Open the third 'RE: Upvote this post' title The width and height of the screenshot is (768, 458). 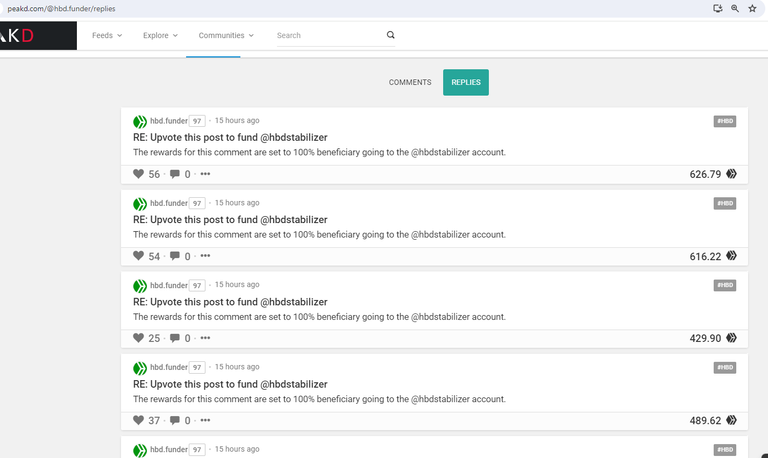[x=230, y=302]
